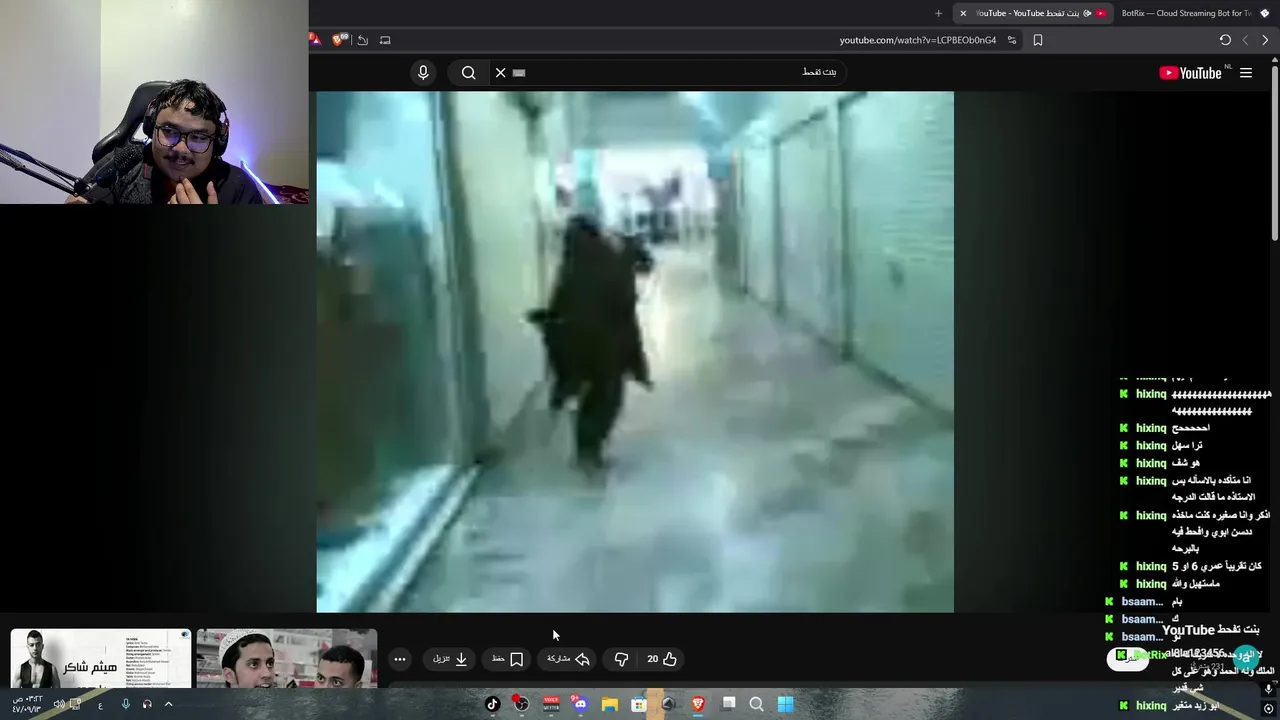This screenshot has height=720, width=1280.
Task: Open TikTok from the taskbar
Action: coord(492,704)
